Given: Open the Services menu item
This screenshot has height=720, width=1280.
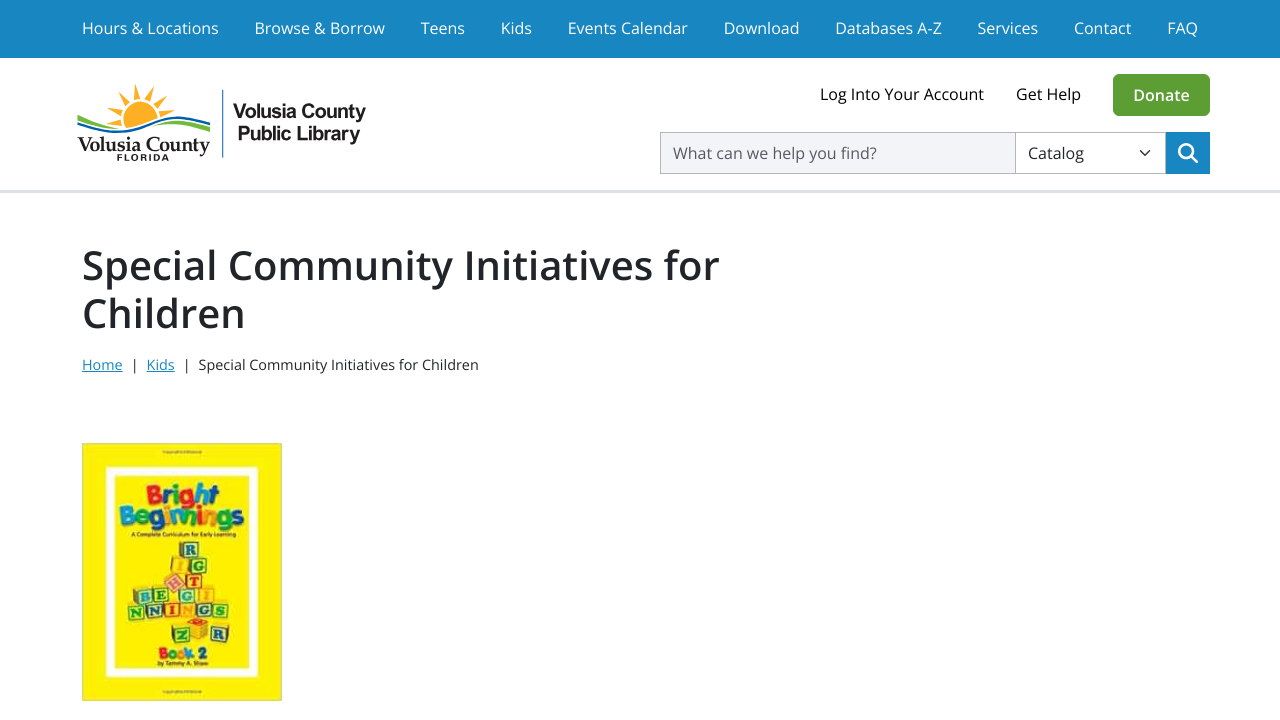Looking at the screenshot, I should pyautogui.click(x=1006, y=27).
